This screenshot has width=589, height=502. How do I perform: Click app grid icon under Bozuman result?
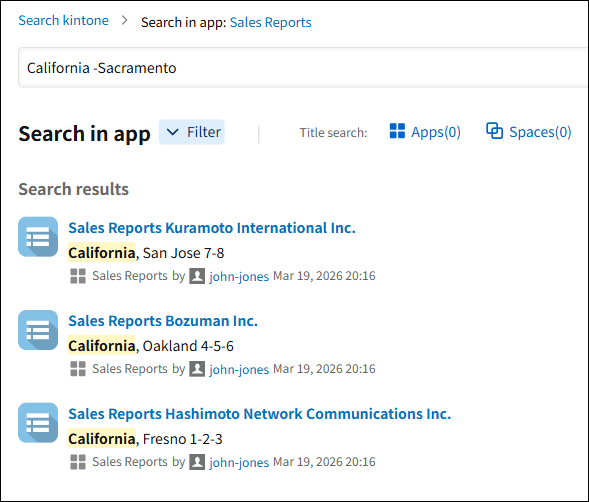(x=78, y=369)
